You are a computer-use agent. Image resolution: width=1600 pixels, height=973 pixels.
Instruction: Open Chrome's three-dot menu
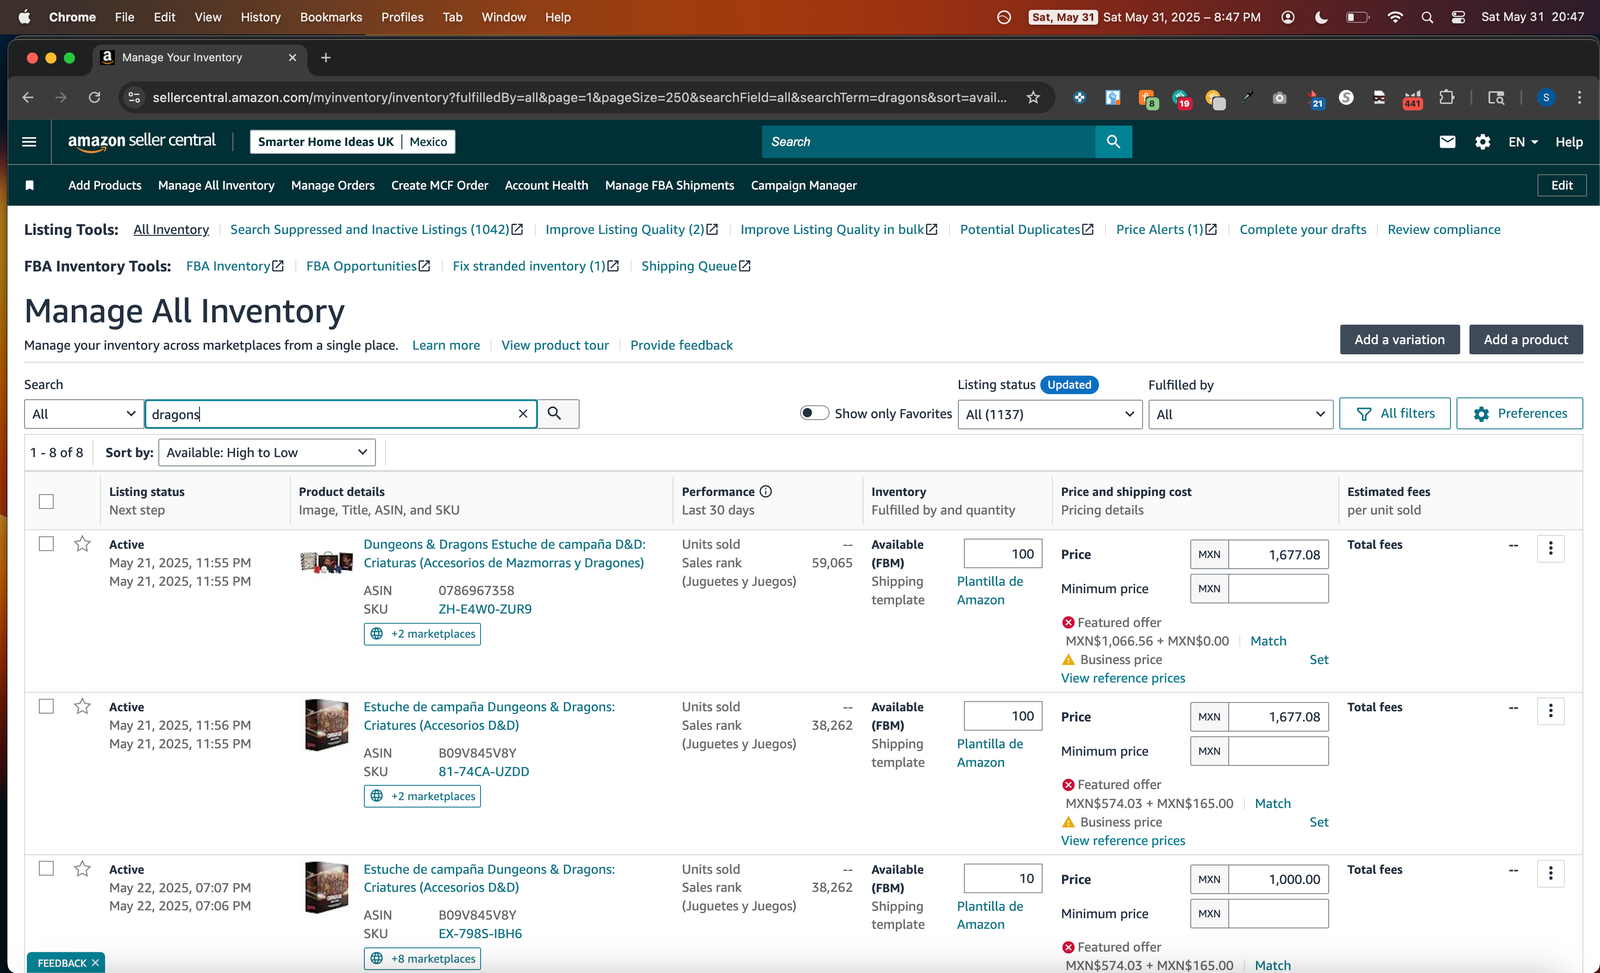point(1579,97)
